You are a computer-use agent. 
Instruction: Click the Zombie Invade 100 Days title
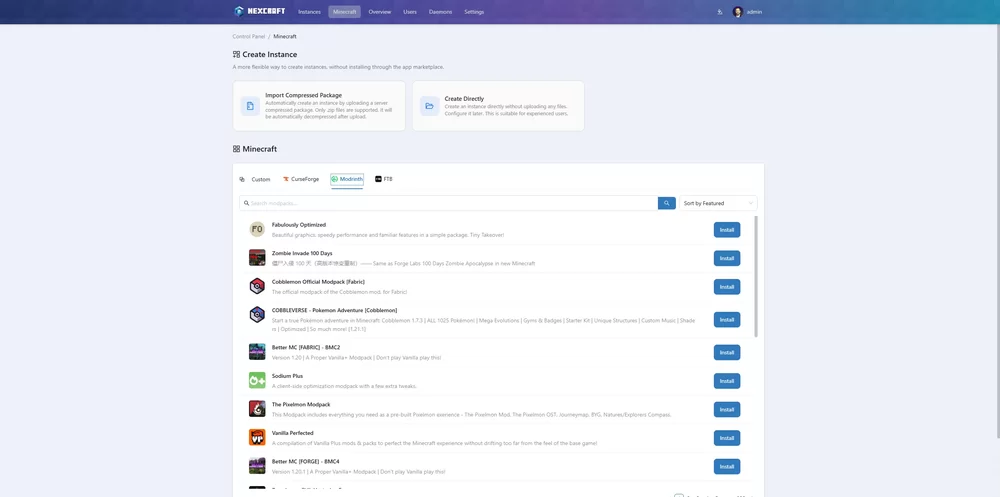tap(302, 253)
